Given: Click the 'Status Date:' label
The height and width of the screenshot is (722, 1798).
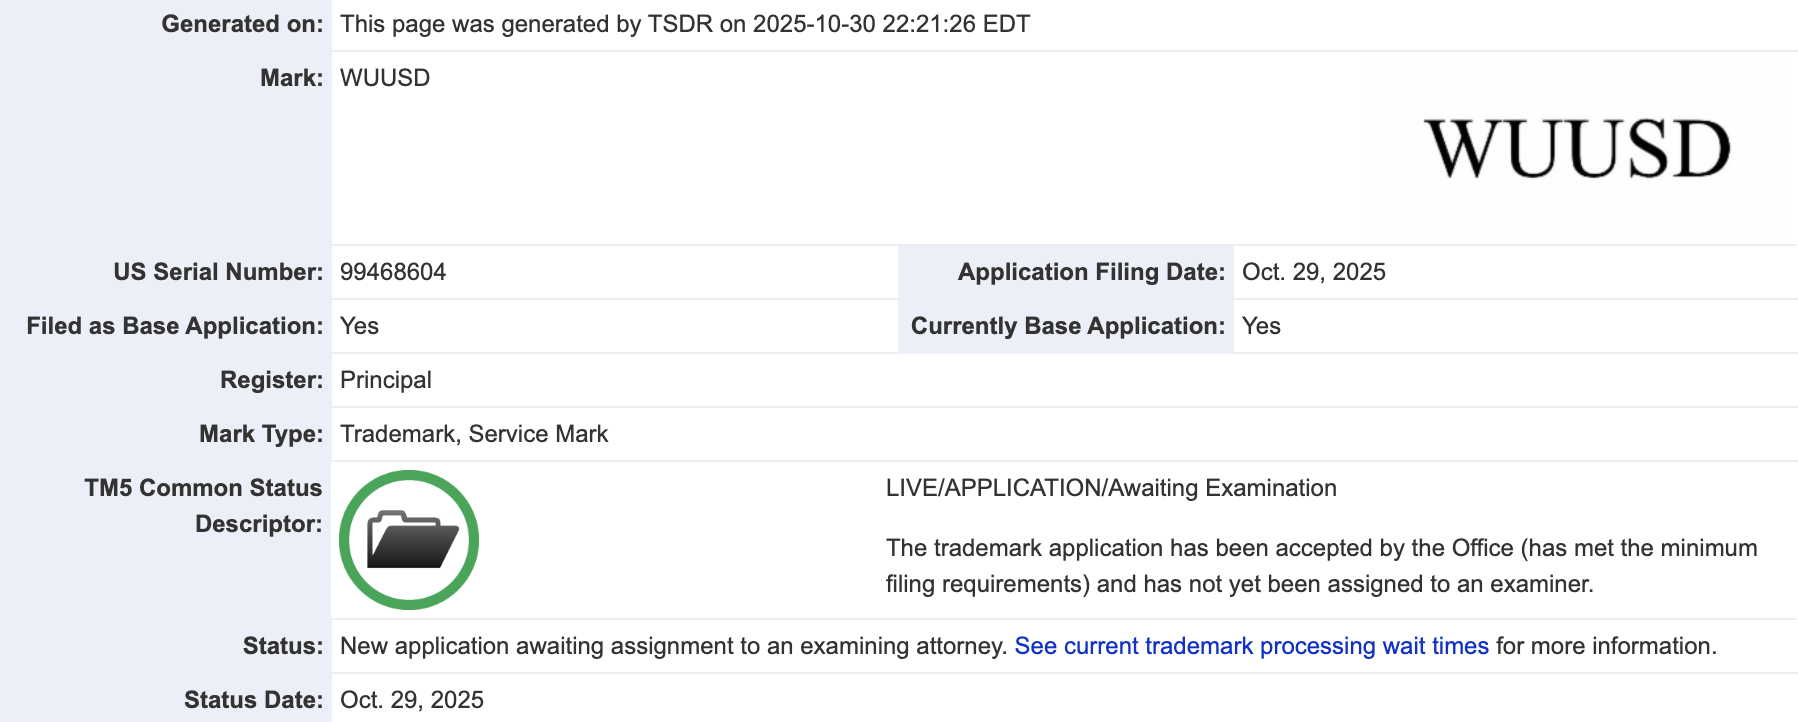Looking at the screenshot, I should click(x=253, y=700).
